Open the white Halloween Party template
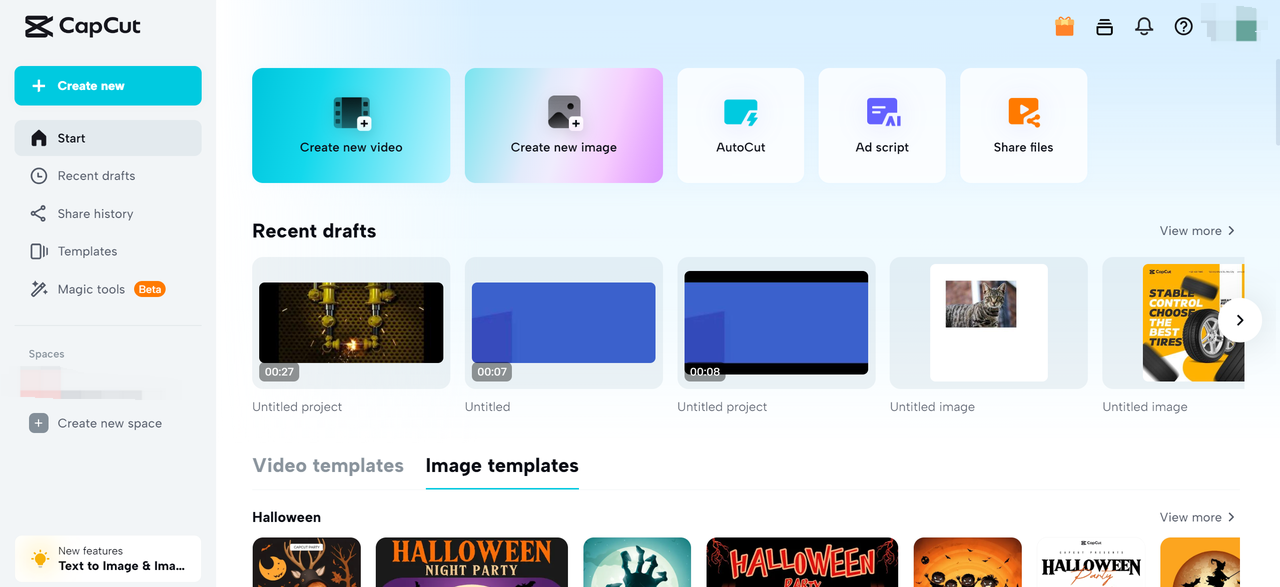Viewport: 1280px width, 587px height. tap(1091, 562)
